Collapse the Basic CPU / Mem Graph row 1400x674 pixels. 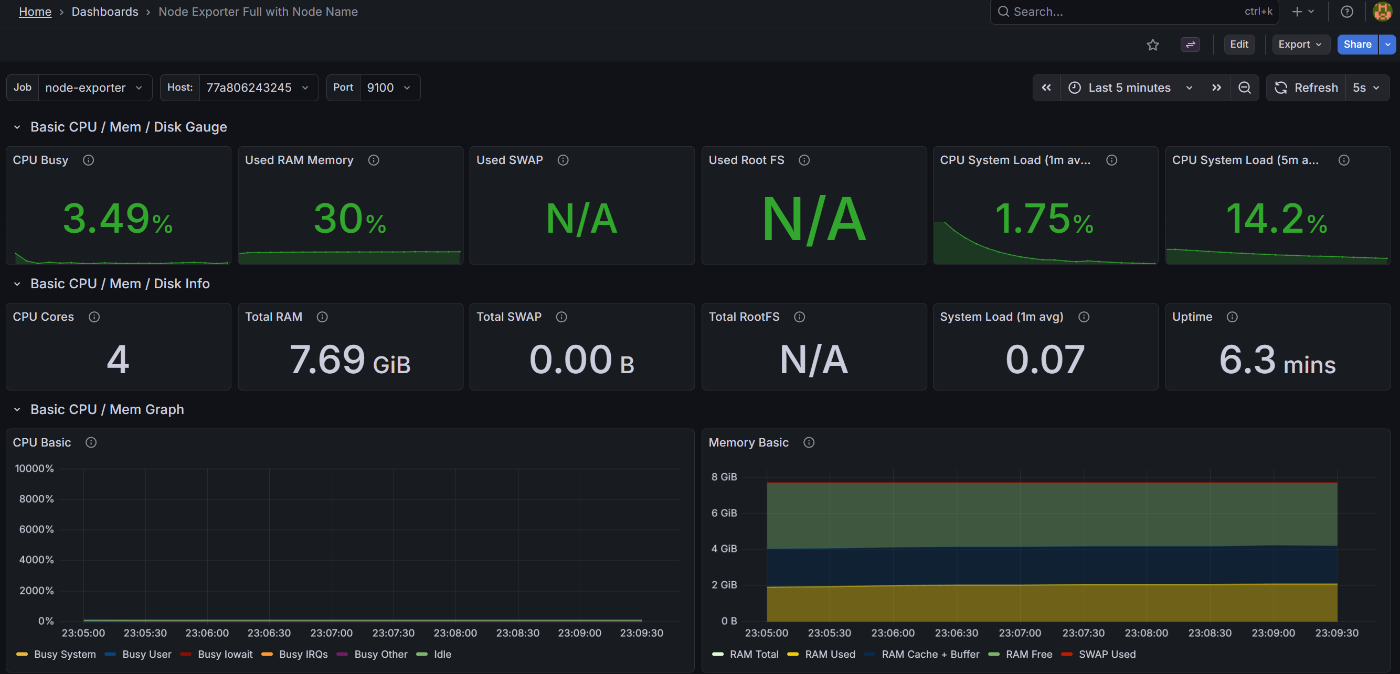[17, 410]
